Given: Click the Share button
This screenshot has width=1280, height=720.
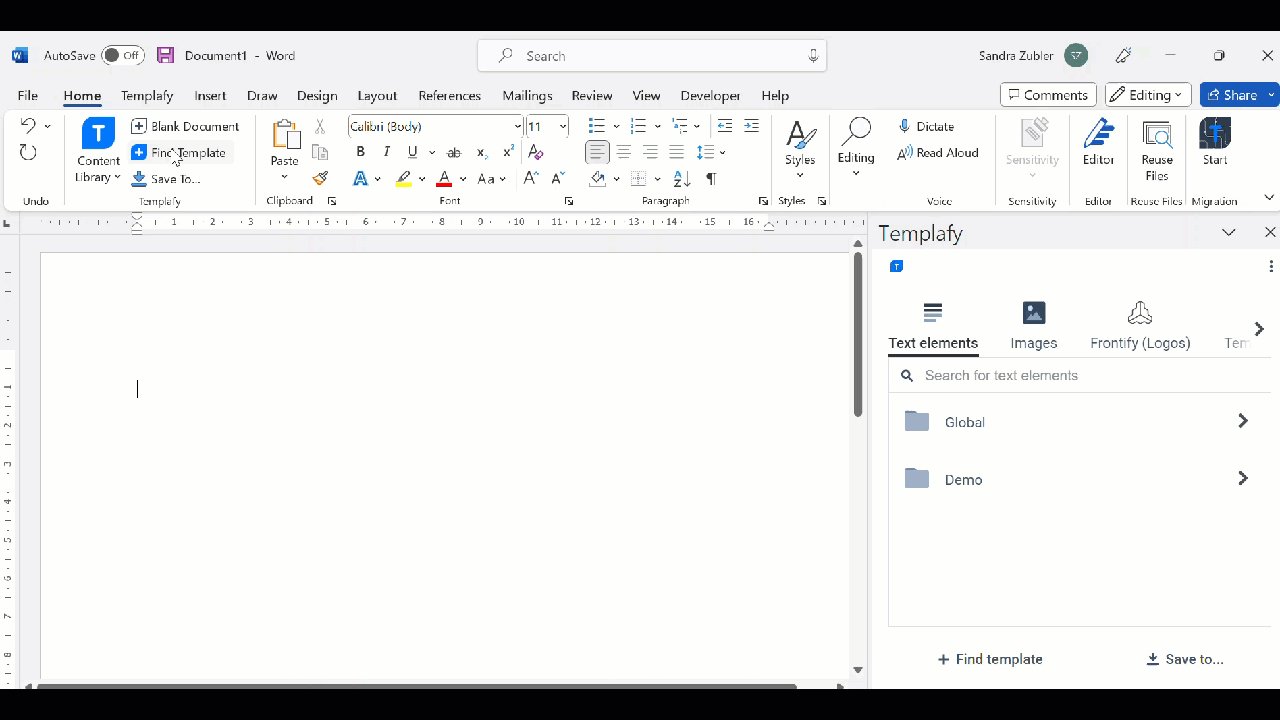Looking at the screenshot, I should click(1232, 95).
